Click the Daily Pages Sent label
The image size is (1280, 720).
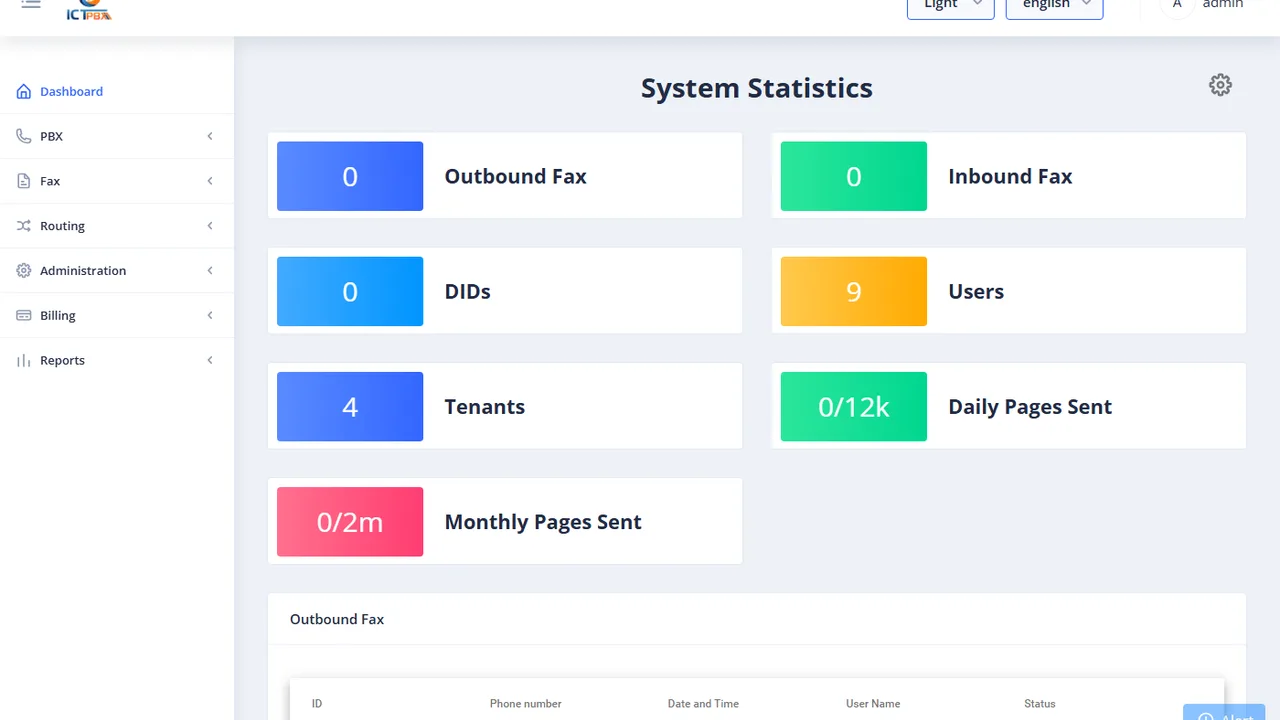point(1030,406)
